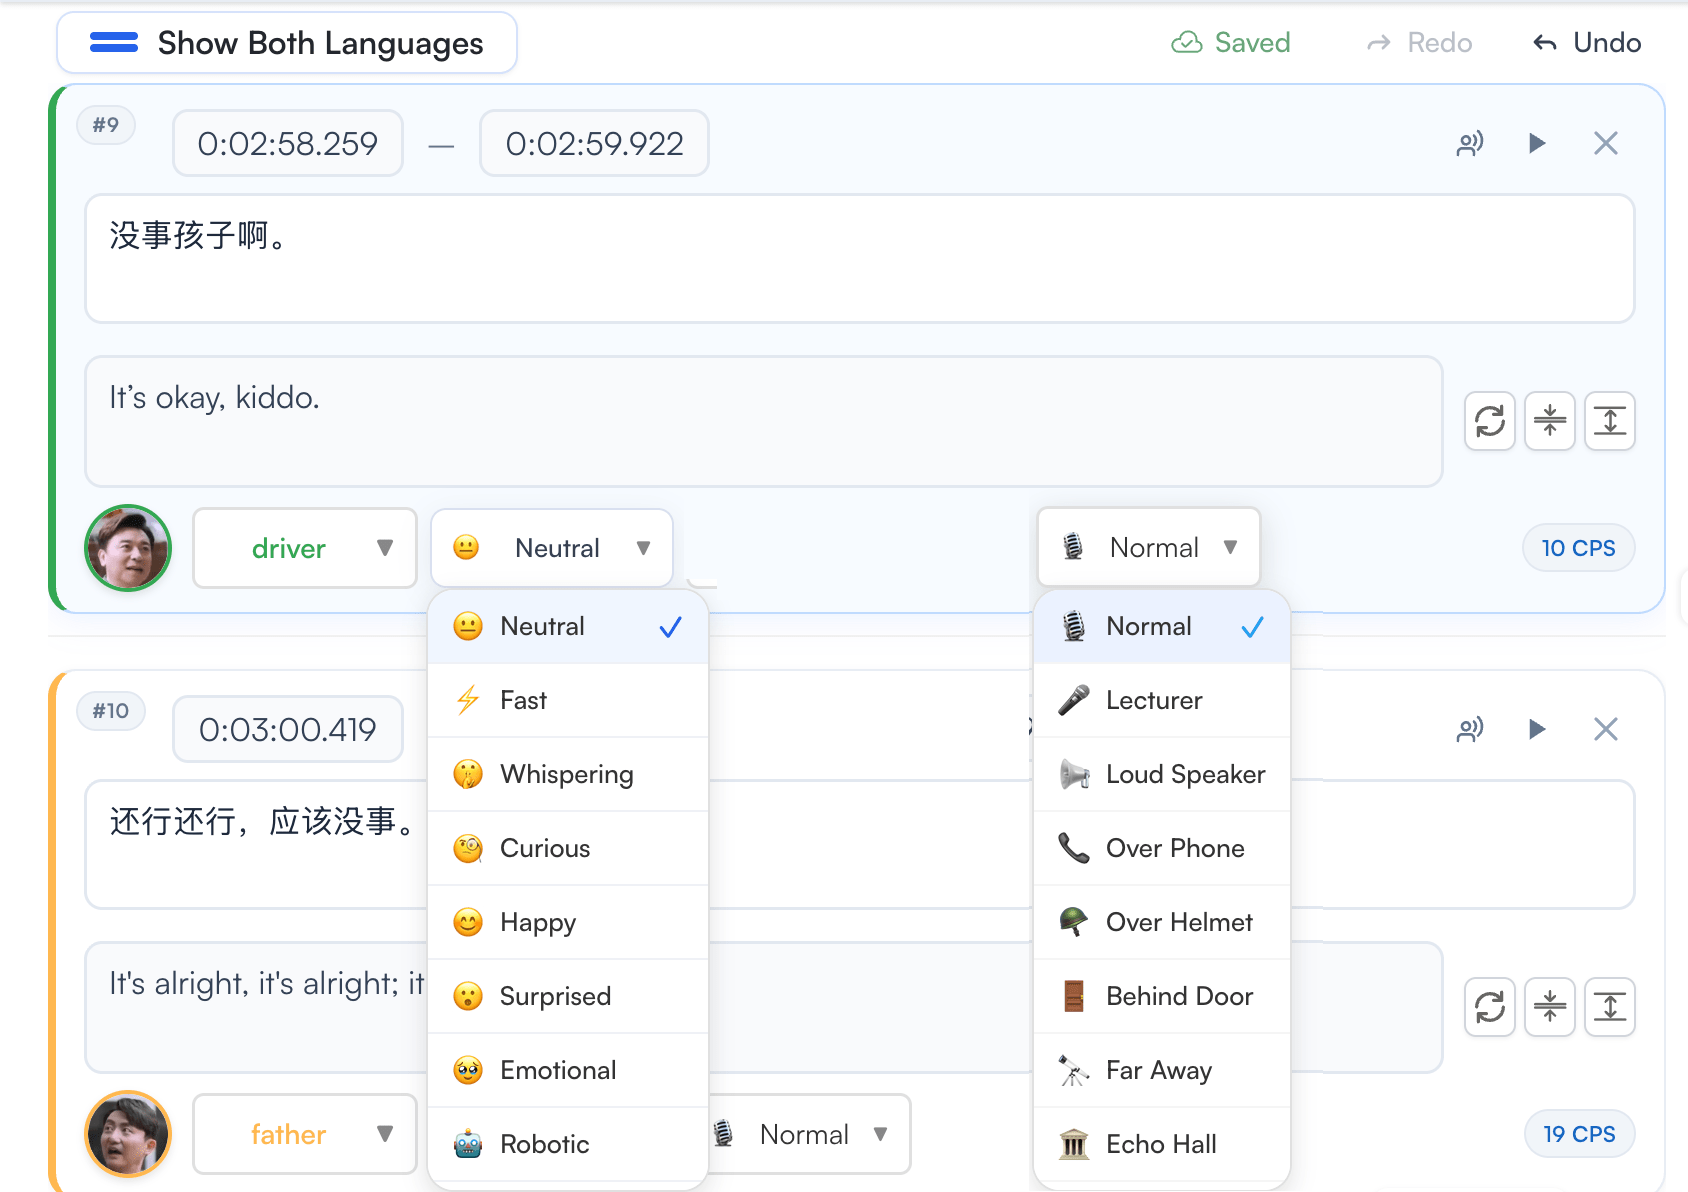Image resolution: width=1688 pixels, height=1192 pixels.
Task: Open the Neutral emotion dropdown in segment #9
Action: 552,548
